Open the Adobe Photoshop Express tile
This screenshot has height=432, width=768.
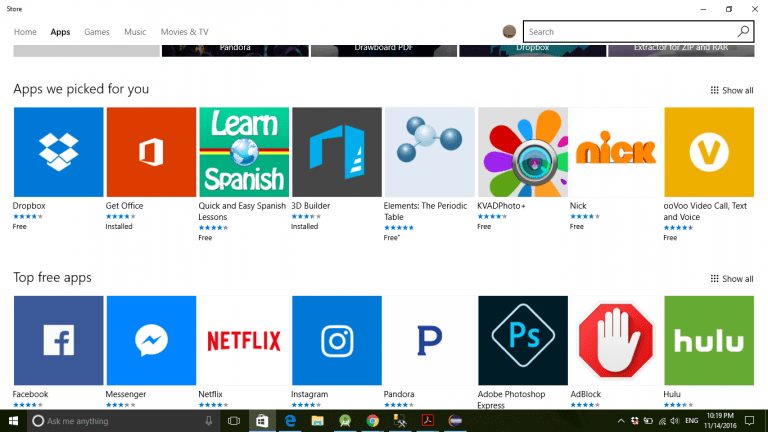523,340
